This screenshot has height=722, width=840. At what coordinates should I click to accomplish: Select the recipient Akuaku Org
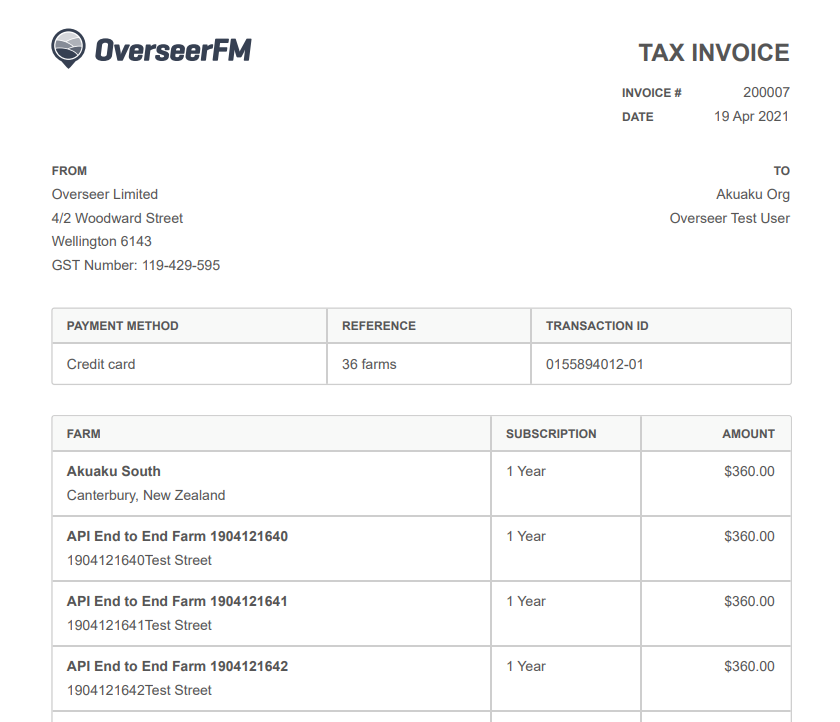(x=753, y=194)
